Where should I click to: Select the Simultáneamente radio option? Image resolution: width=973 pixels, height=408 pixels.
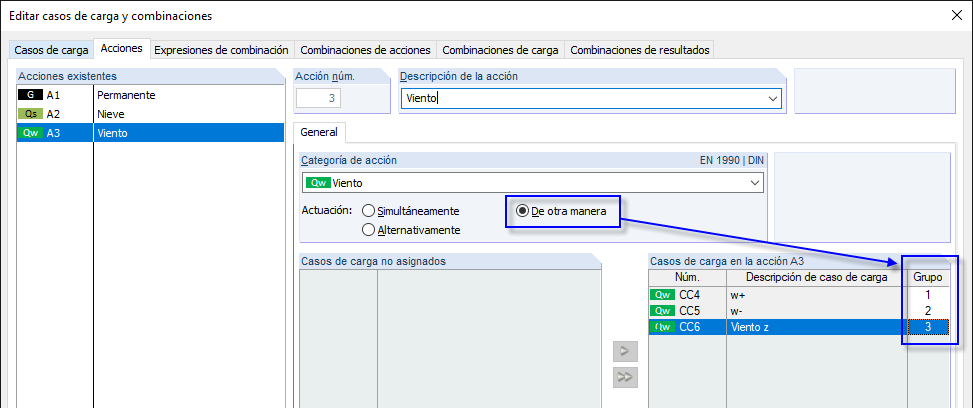click(369, 211)
